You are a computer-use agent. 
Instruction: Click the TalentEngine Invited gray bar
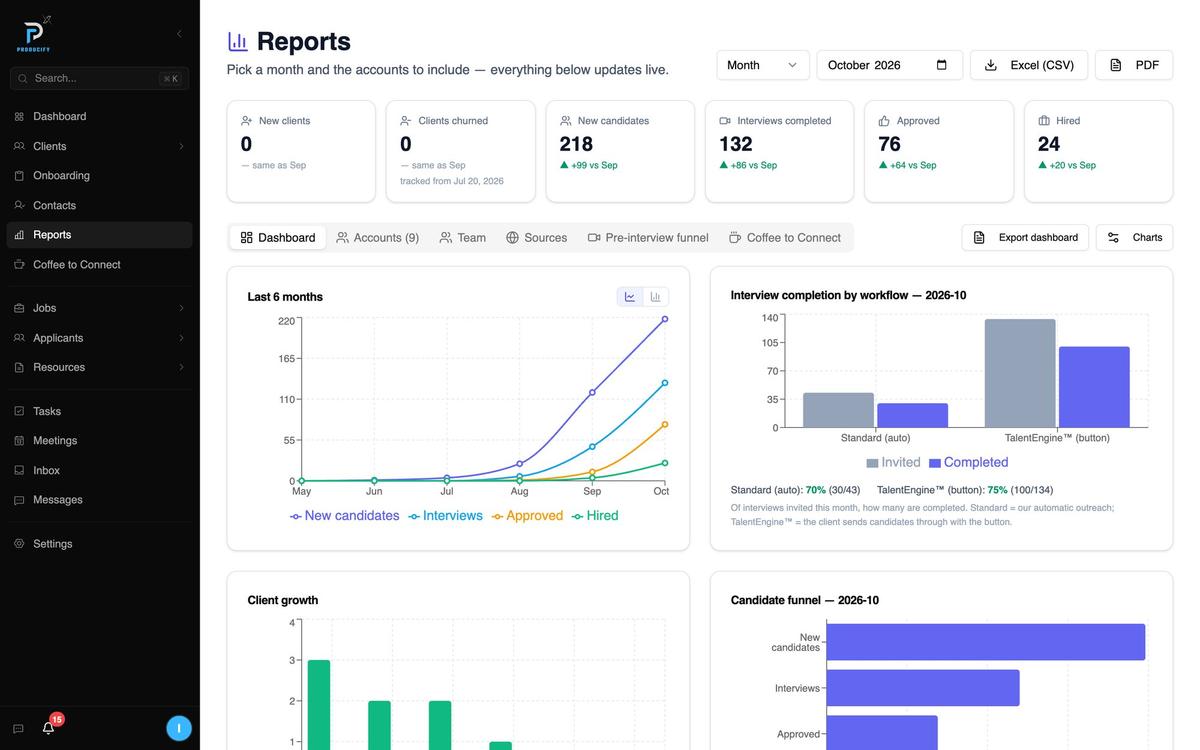(1020, 374)
